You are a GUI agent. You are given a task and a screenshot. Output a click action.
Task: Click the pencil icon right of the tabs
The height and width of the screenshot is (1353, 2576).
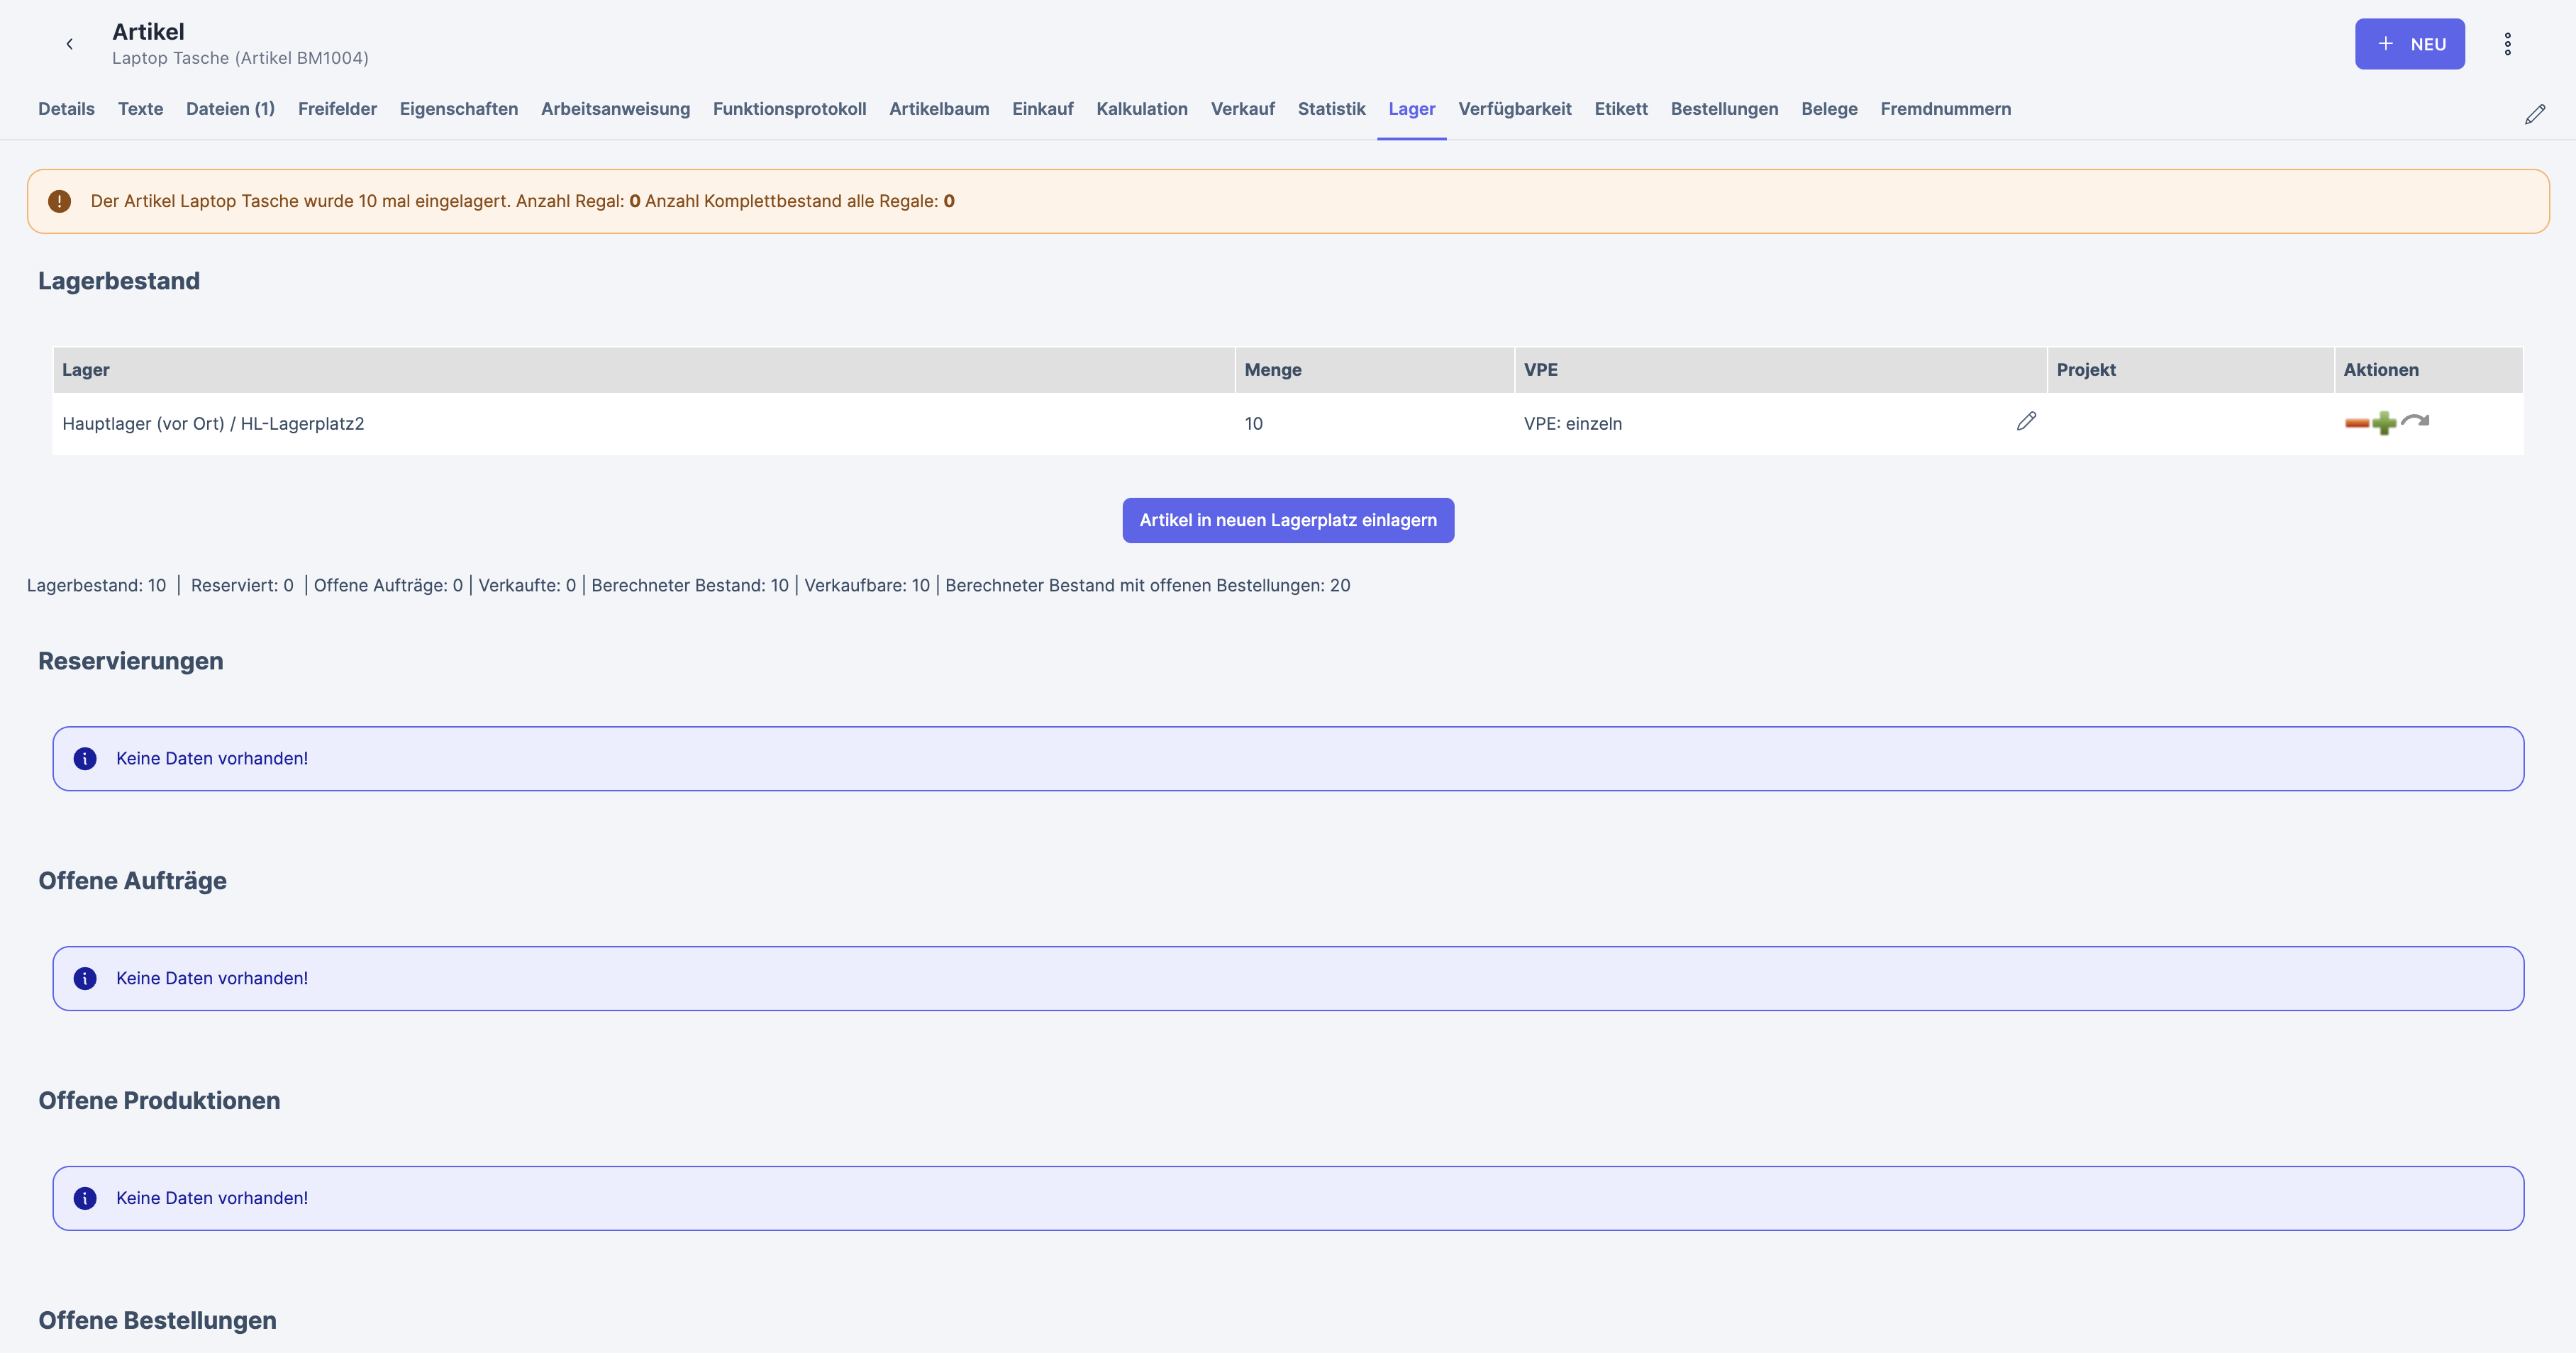point(2534,114)
